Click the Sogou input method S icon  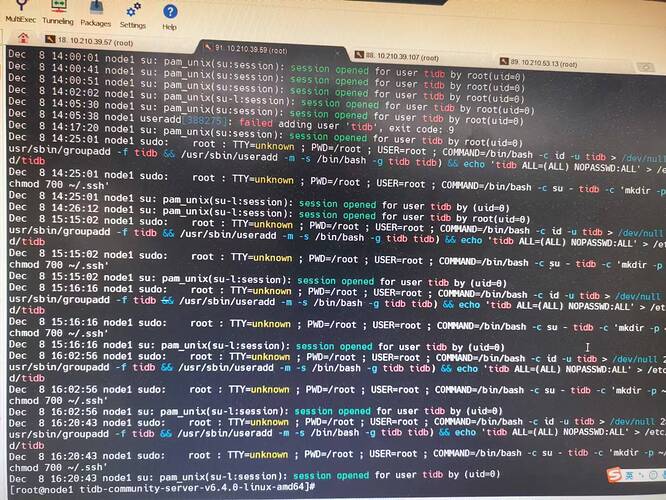point(614,475)
